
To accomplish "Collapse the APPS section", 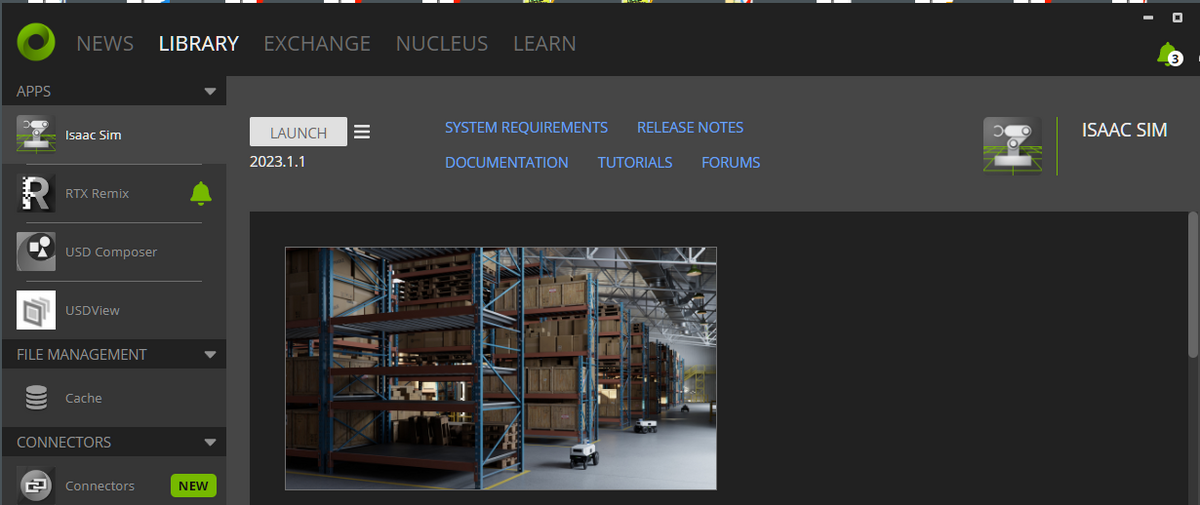I will click(x=210, y=91).
